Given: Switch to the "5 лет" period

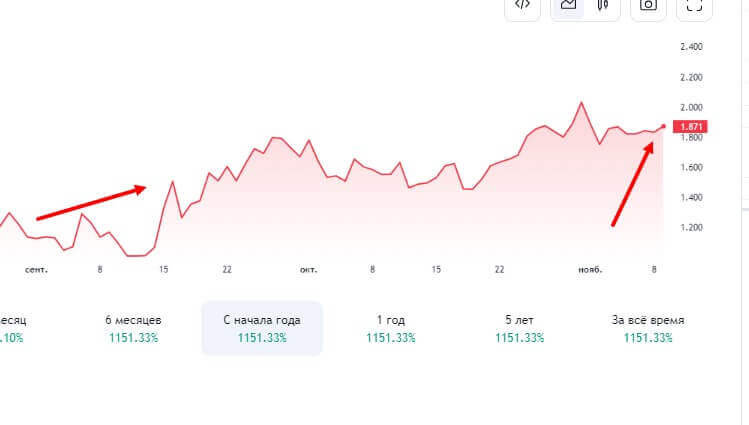Looking at the screenshot, I should tap(520, 320).
